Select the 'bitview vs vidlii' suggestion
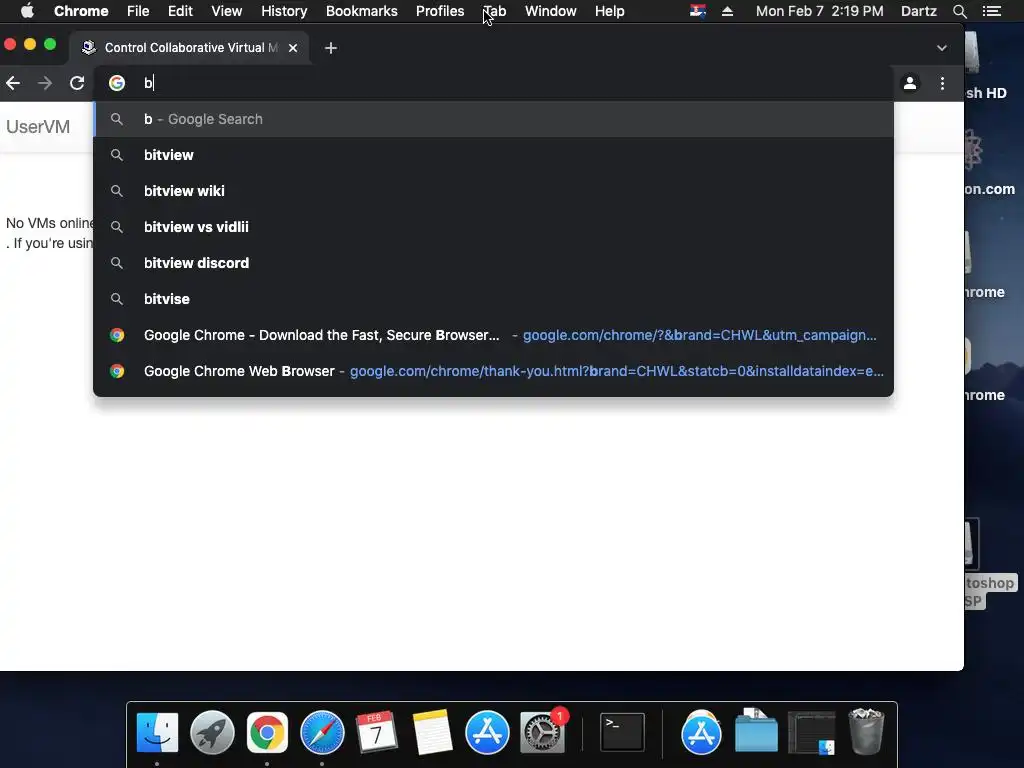Image resolution: width=1024 pixels, height=768 pixels. 494,227
